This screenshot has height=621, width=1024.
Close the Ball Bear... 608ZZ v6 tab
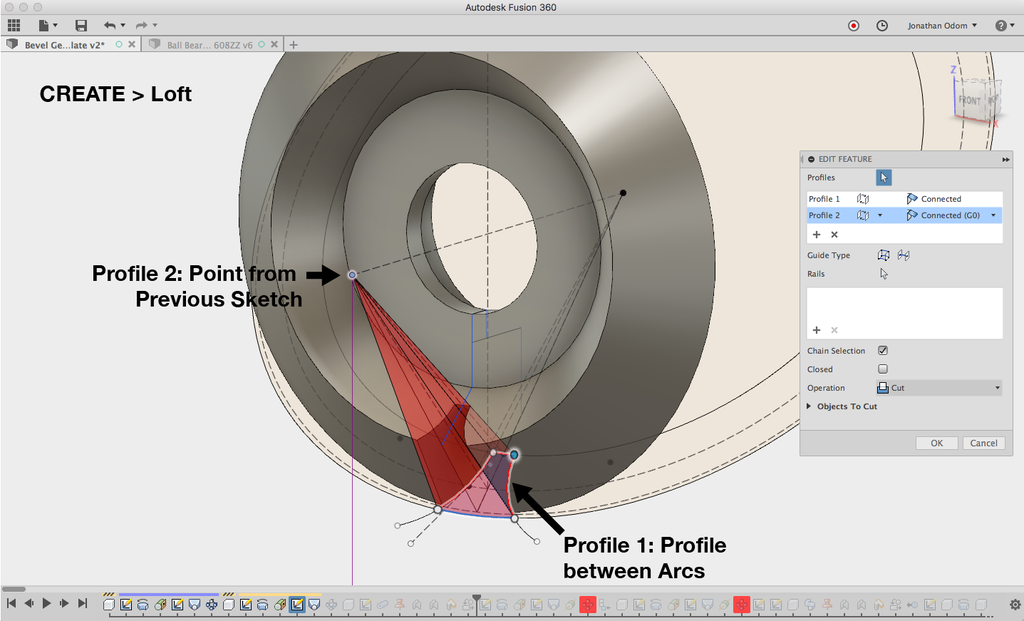pos(274,44)
